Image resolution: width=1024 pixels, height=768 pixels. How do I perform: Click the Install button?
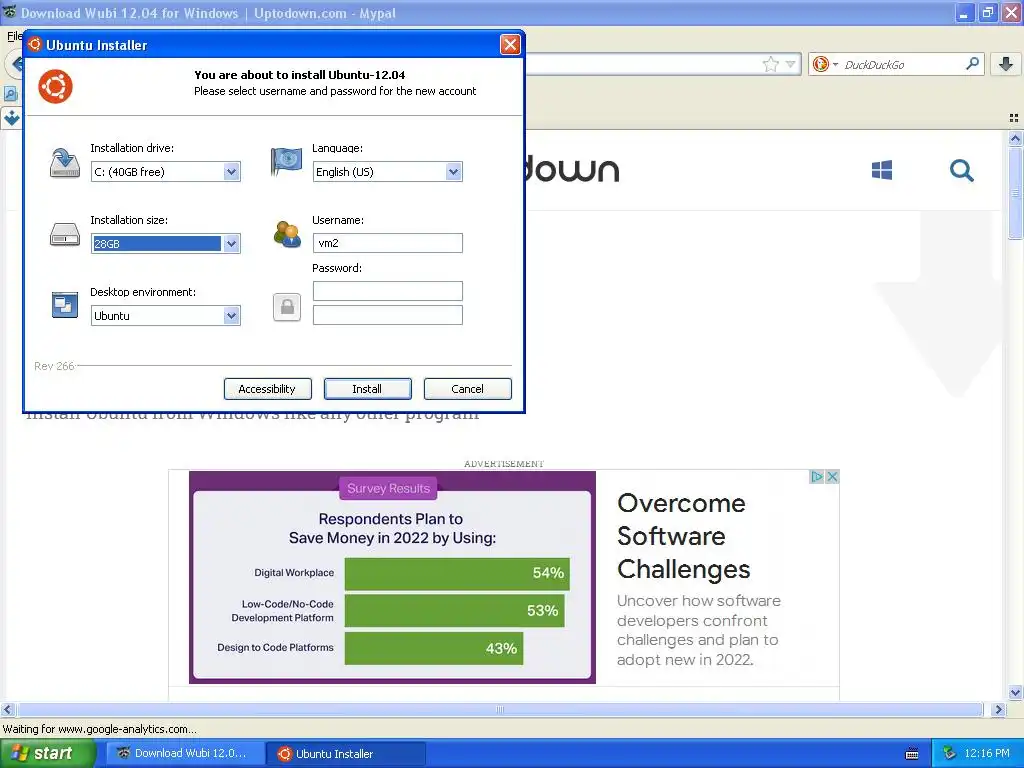368,389
